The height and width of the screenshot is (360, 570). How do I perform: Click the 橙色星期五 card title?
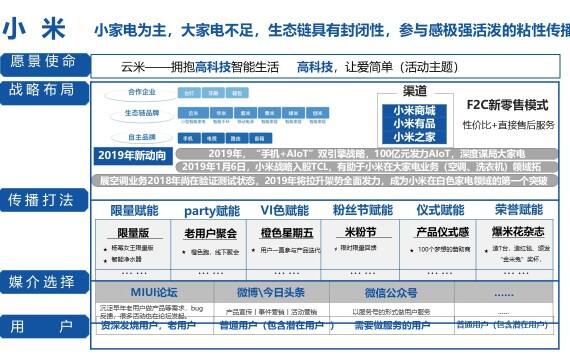(287, 233)
